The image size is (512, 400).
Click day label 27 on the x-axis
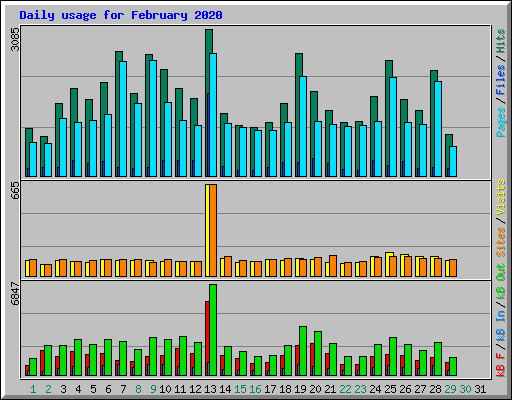coord(420,389)
